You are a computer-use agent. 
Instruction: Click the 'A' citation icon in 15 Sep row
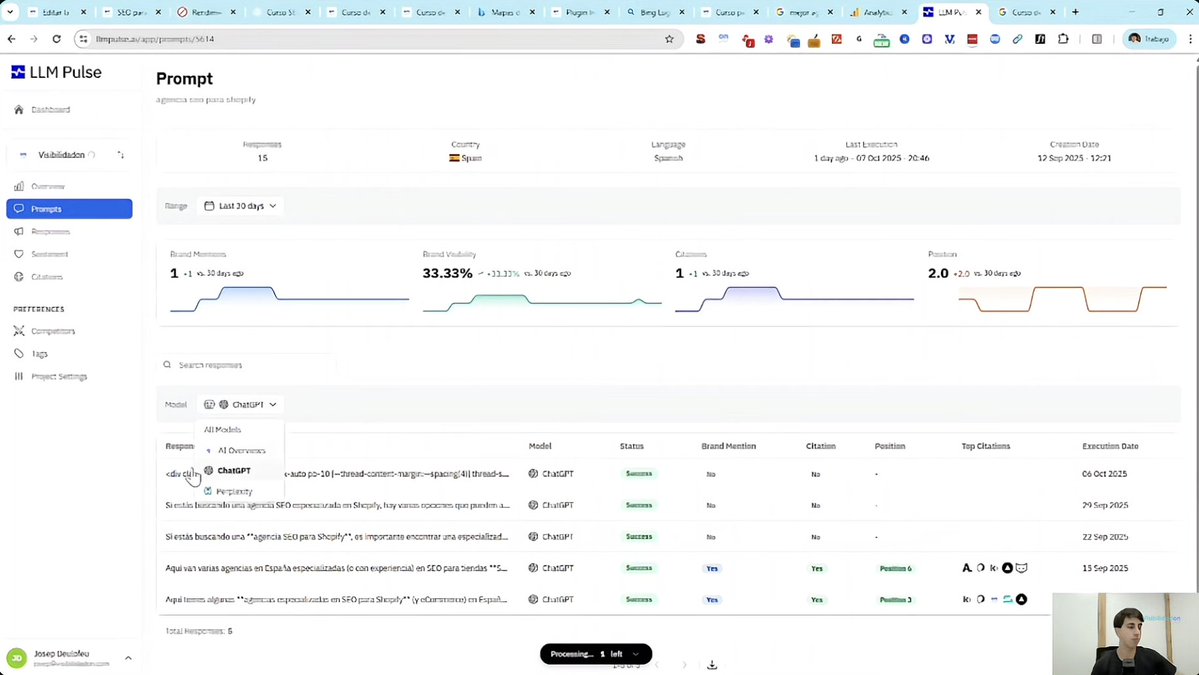967,568
